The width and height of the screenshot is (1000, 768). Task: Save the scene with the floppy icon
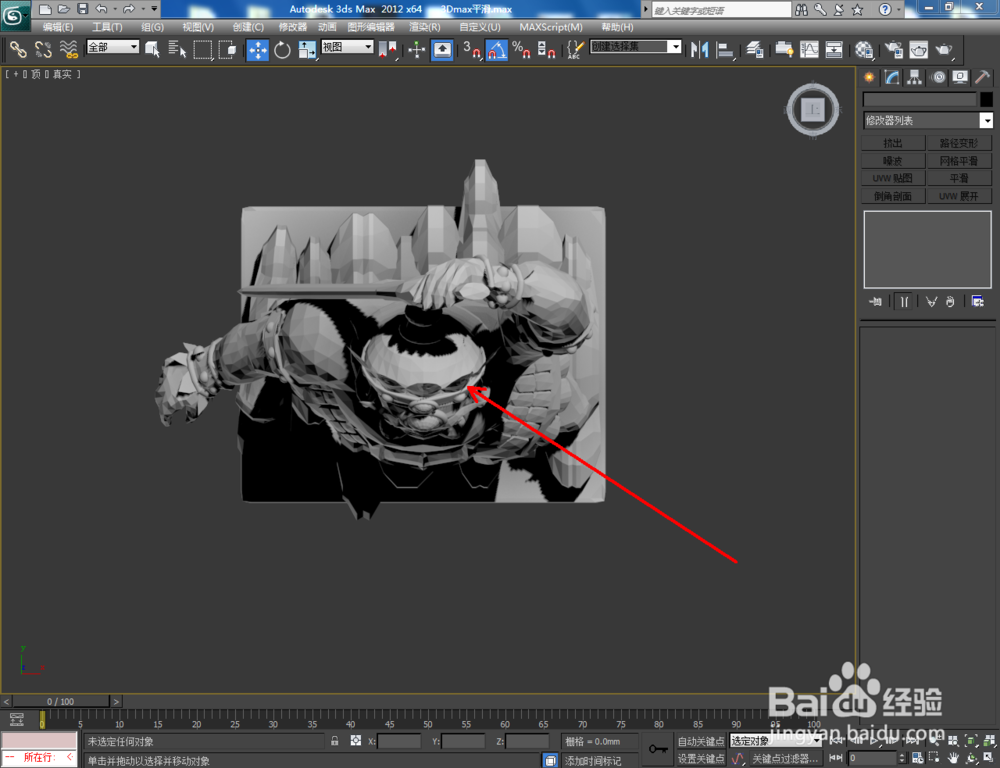pos(83,9)
